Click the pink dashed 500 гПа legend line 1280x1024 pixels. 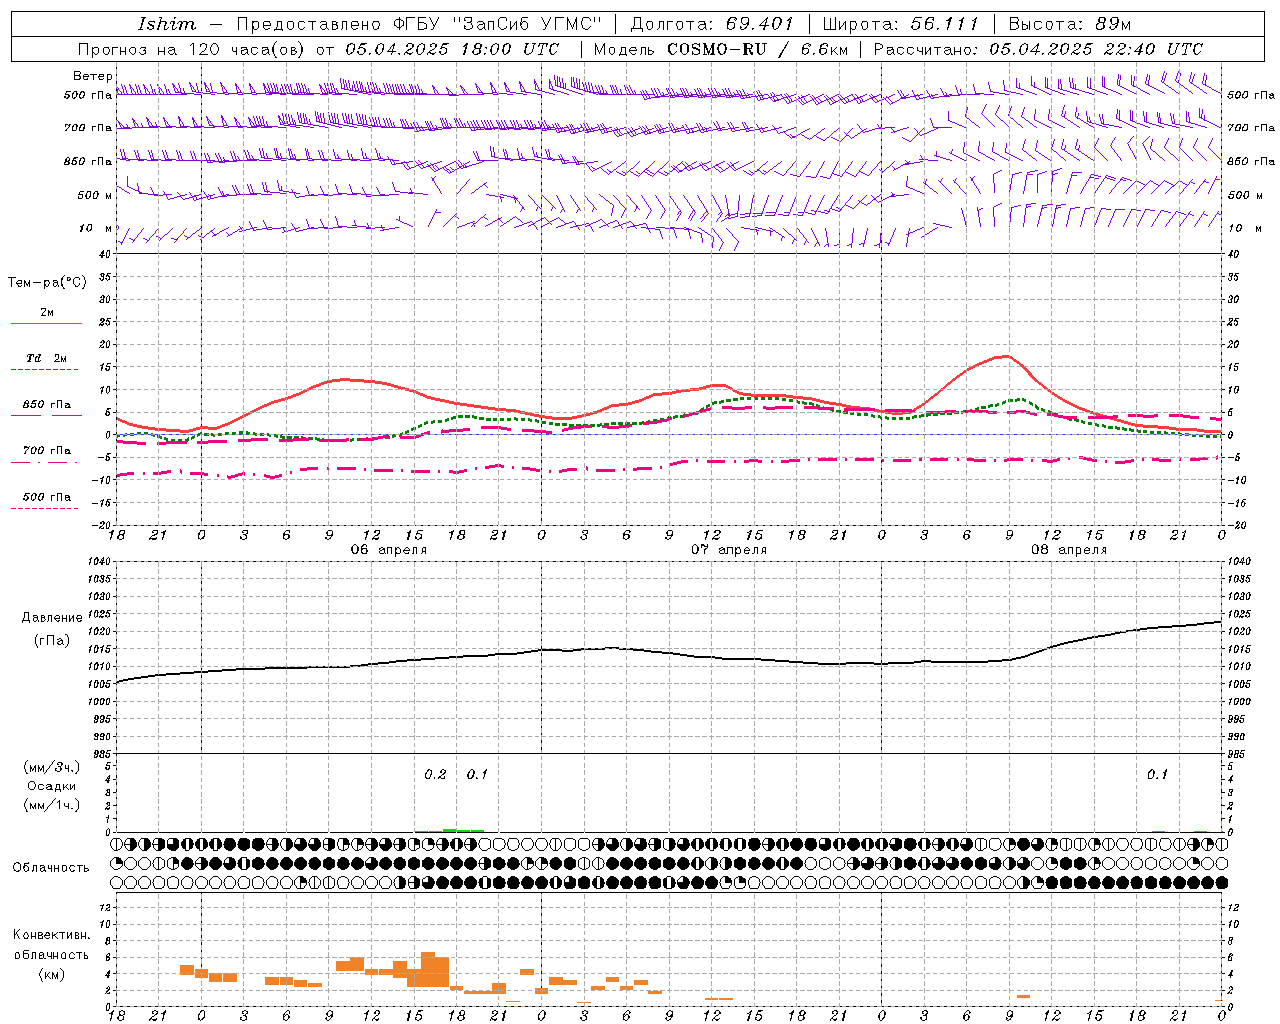44,509
